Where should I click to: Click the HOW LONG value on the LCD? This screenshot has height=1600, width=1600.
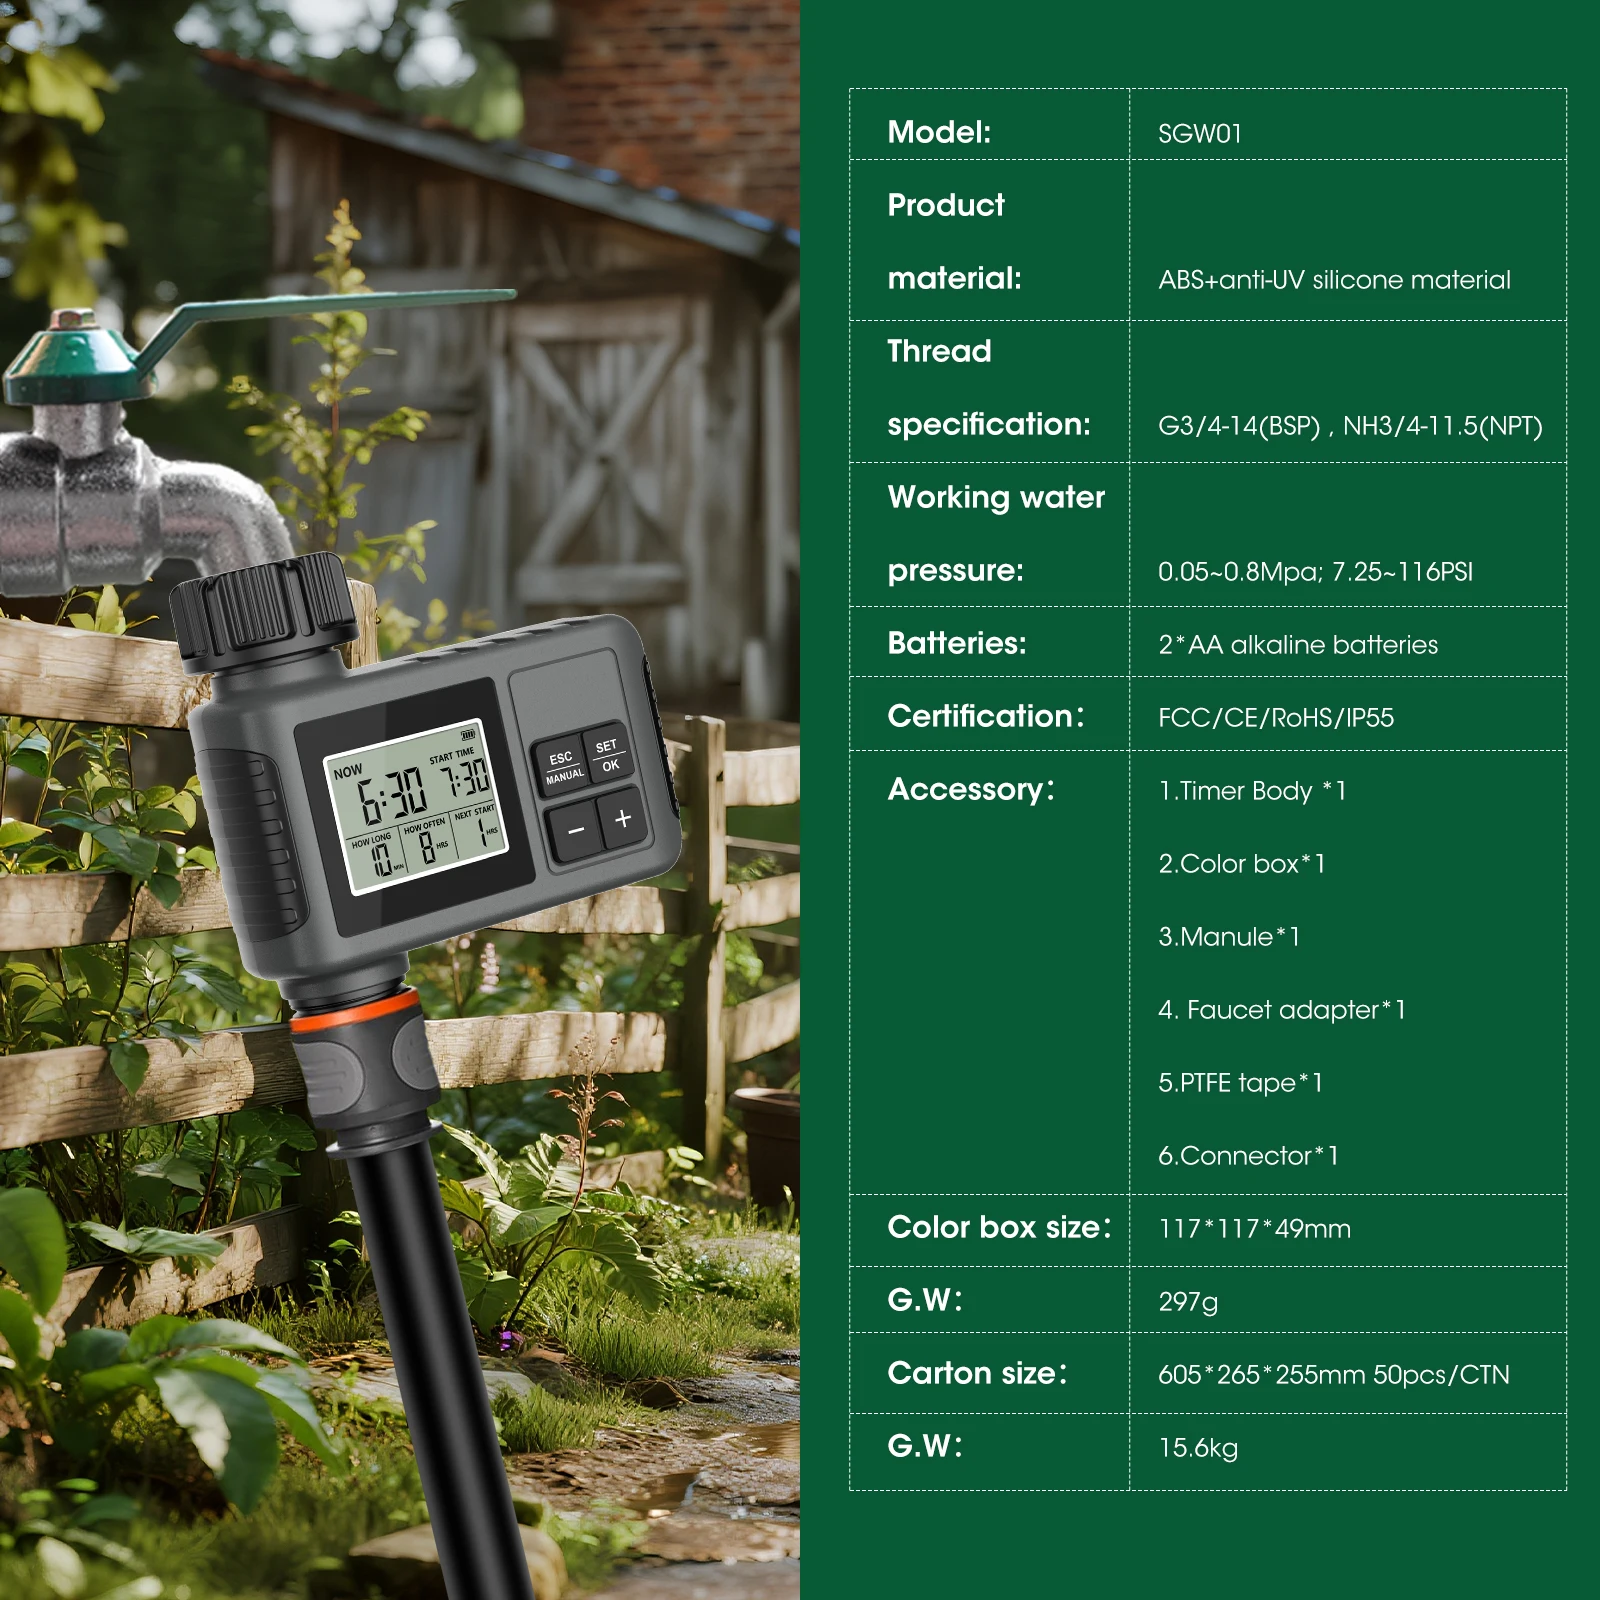pos(381,859)
